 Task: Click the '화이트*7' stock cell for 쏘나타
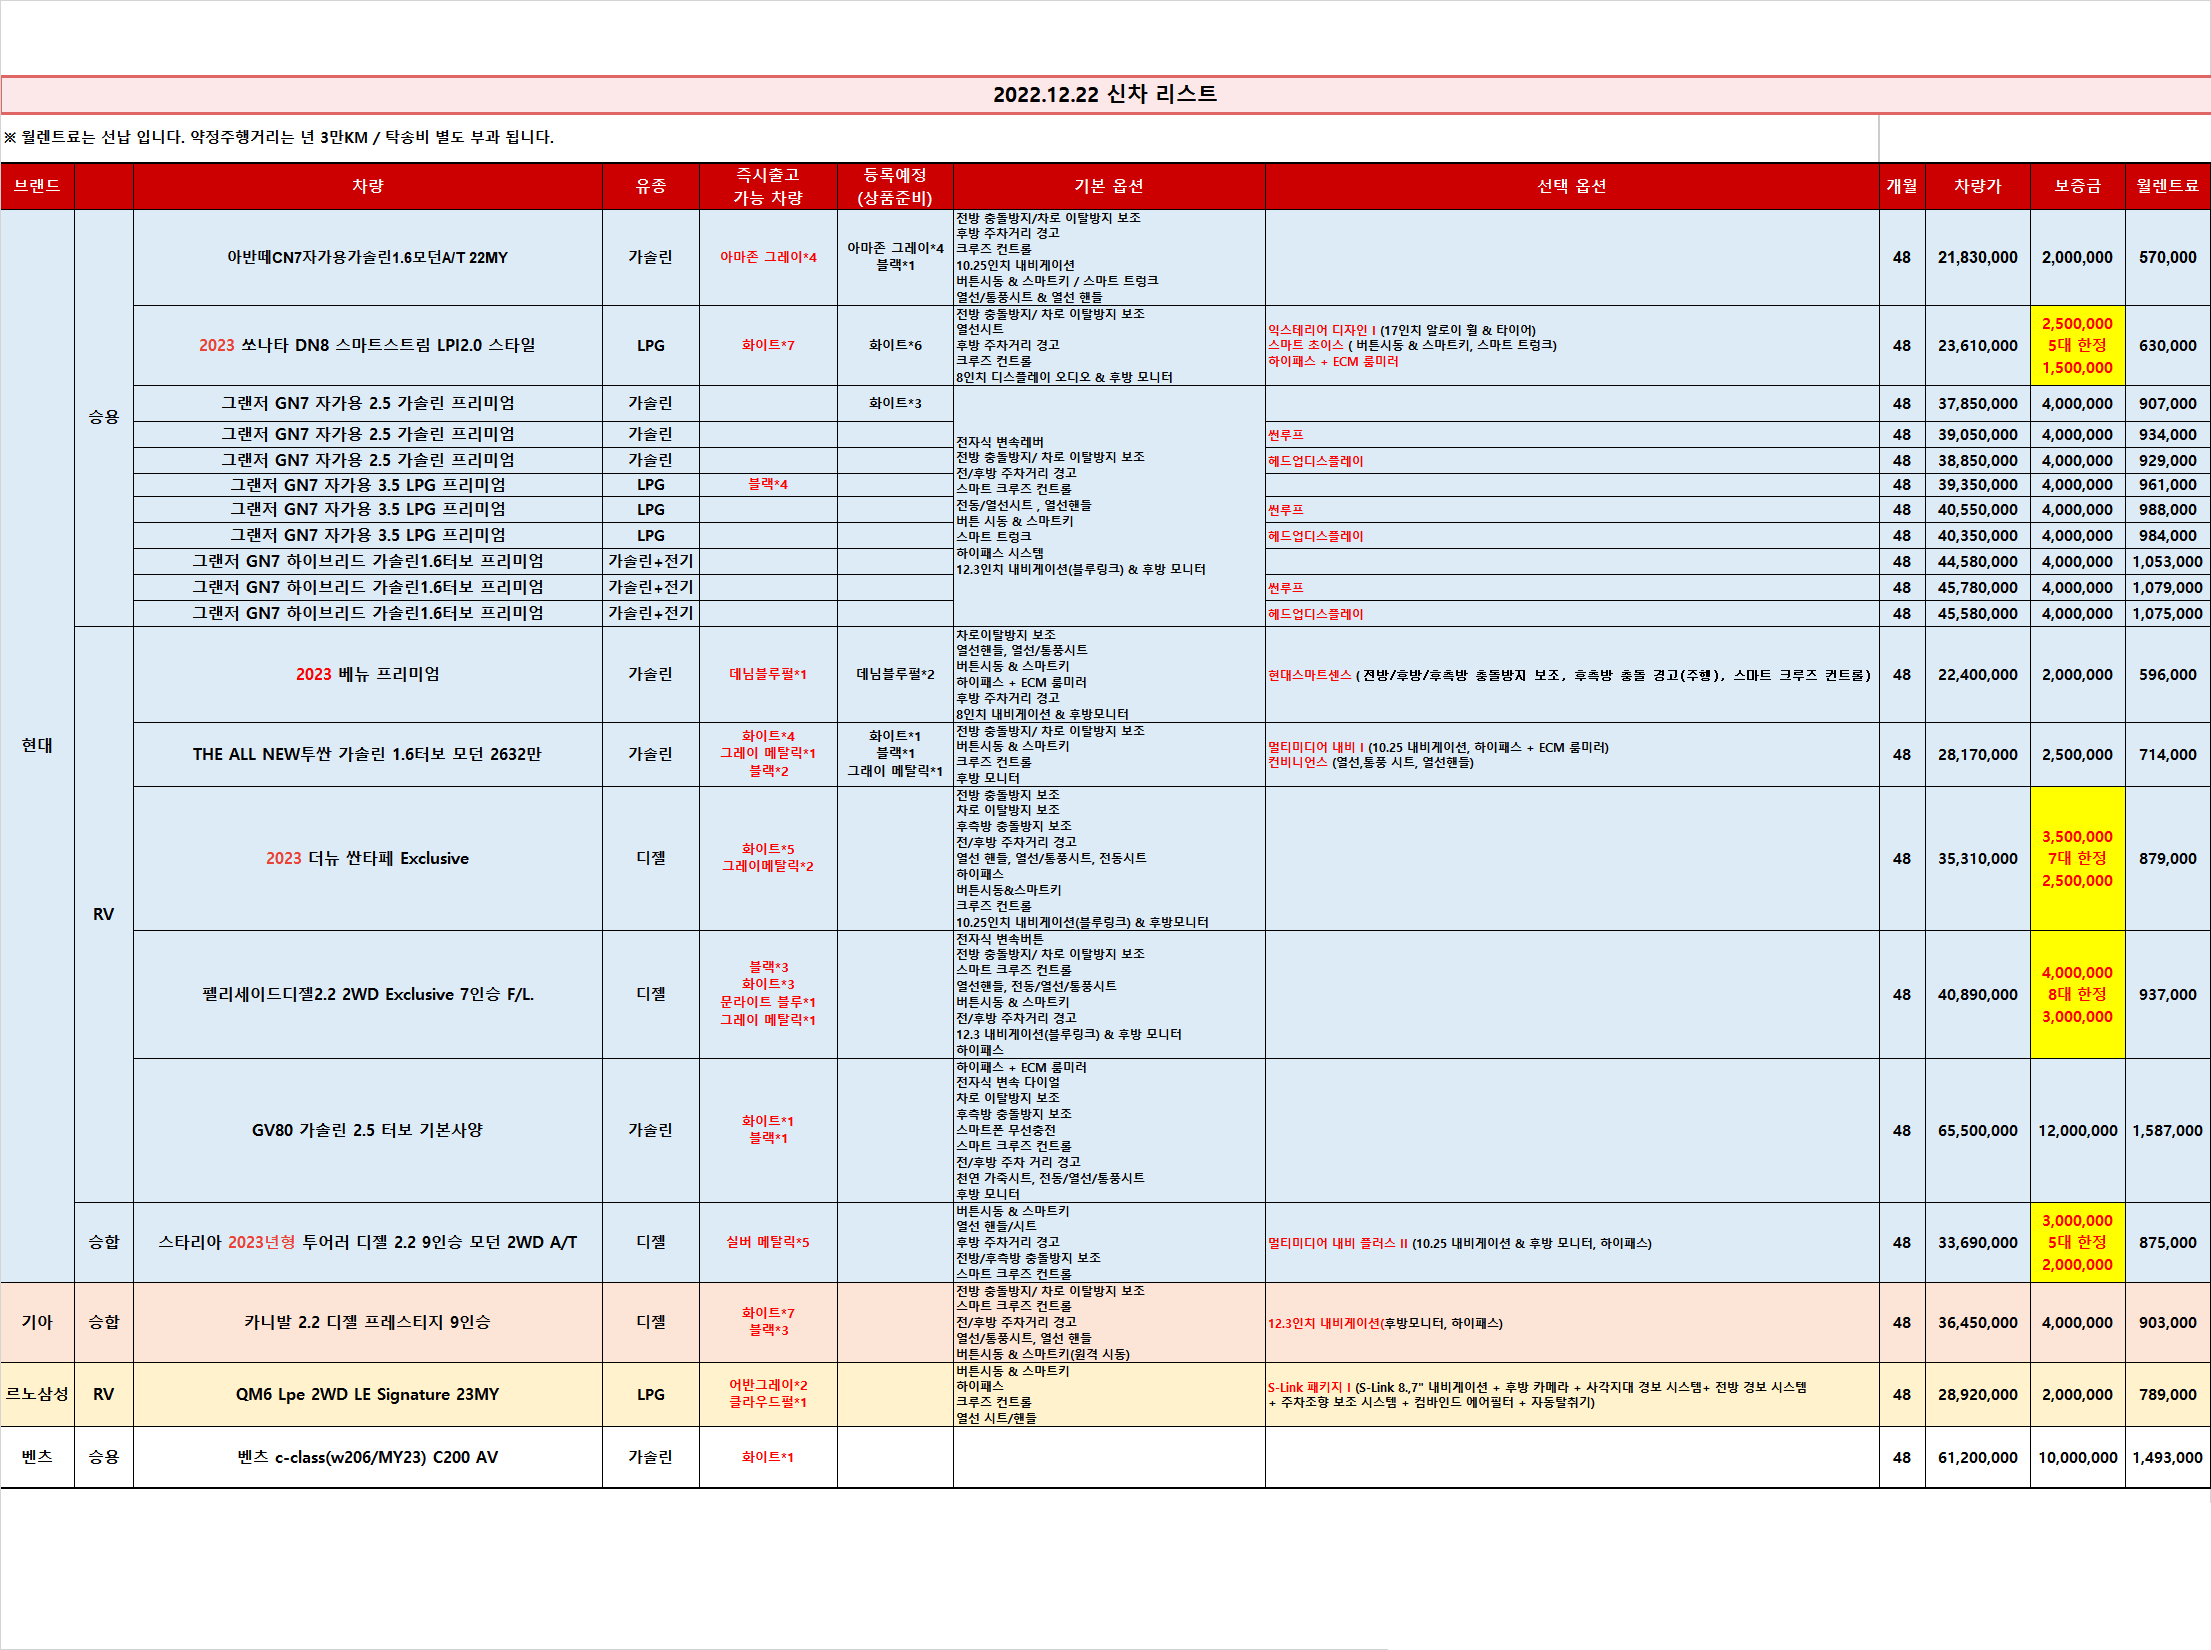(768, 345)
